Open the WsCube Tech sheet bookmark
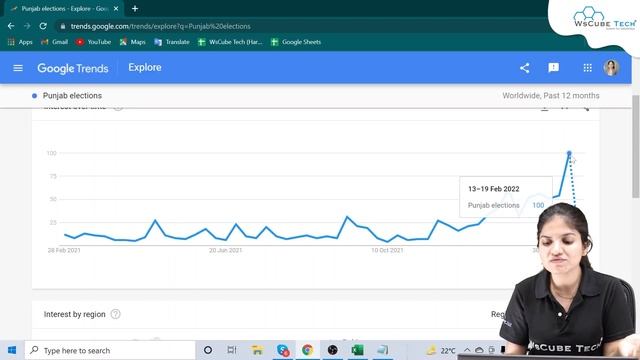This screenshot has width=640, height=360. click(x=230, y=42)
